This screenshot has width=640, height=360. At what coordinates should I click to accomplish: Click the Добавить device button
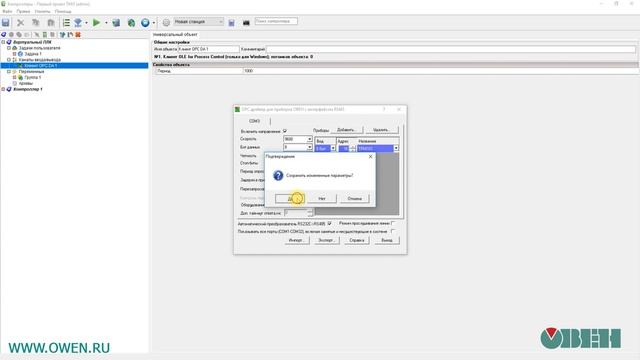tap(346, 130)
